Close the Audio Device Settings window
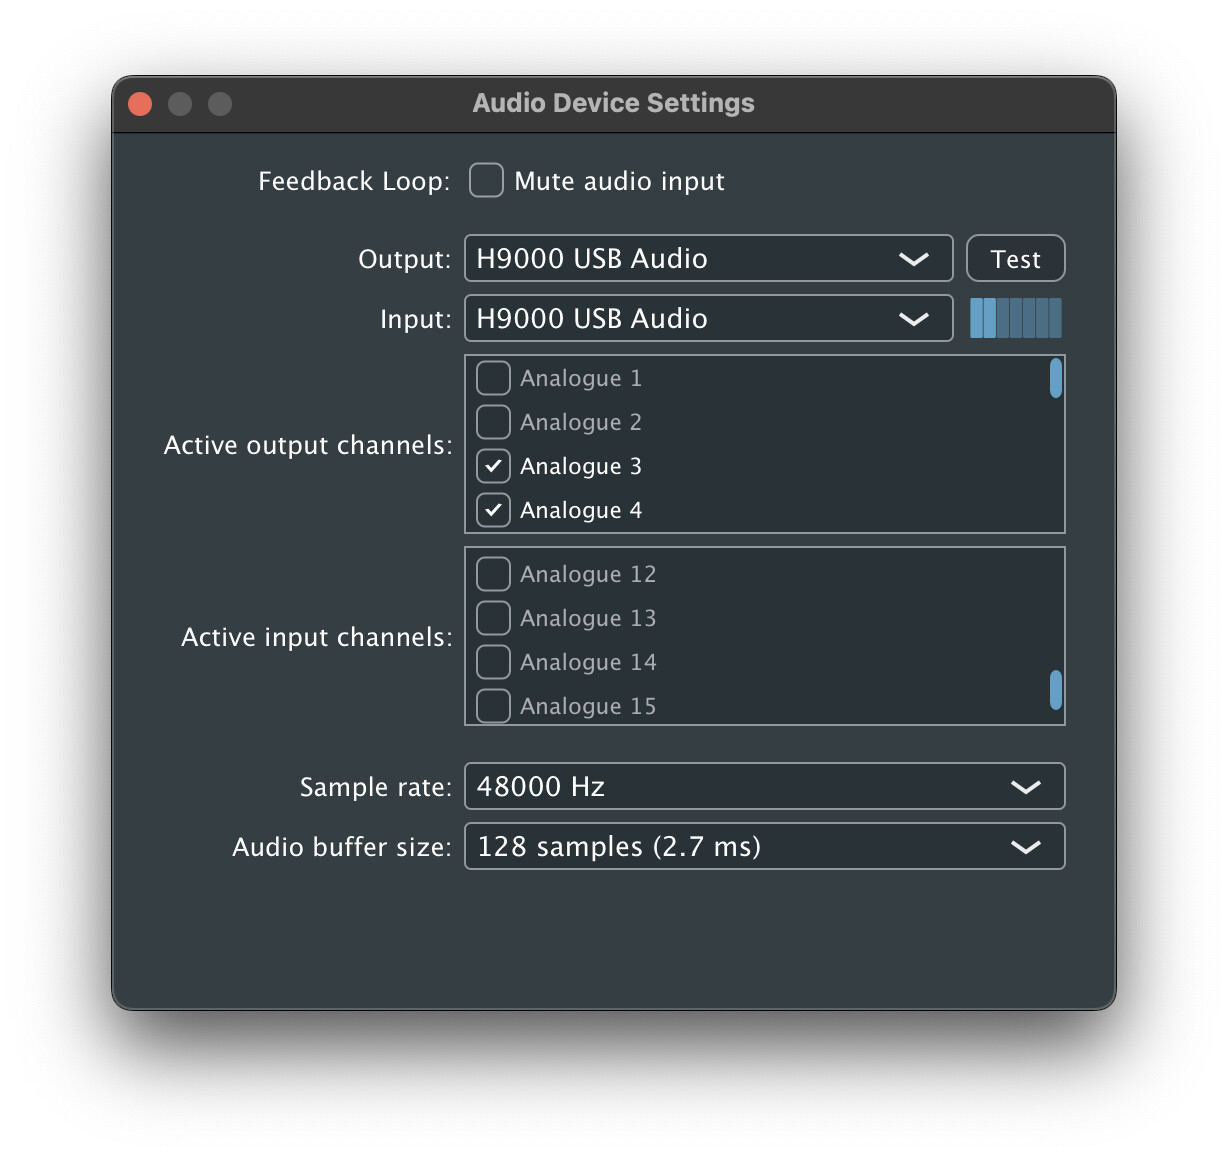Screen dimensions: 1228x1158 141,104
